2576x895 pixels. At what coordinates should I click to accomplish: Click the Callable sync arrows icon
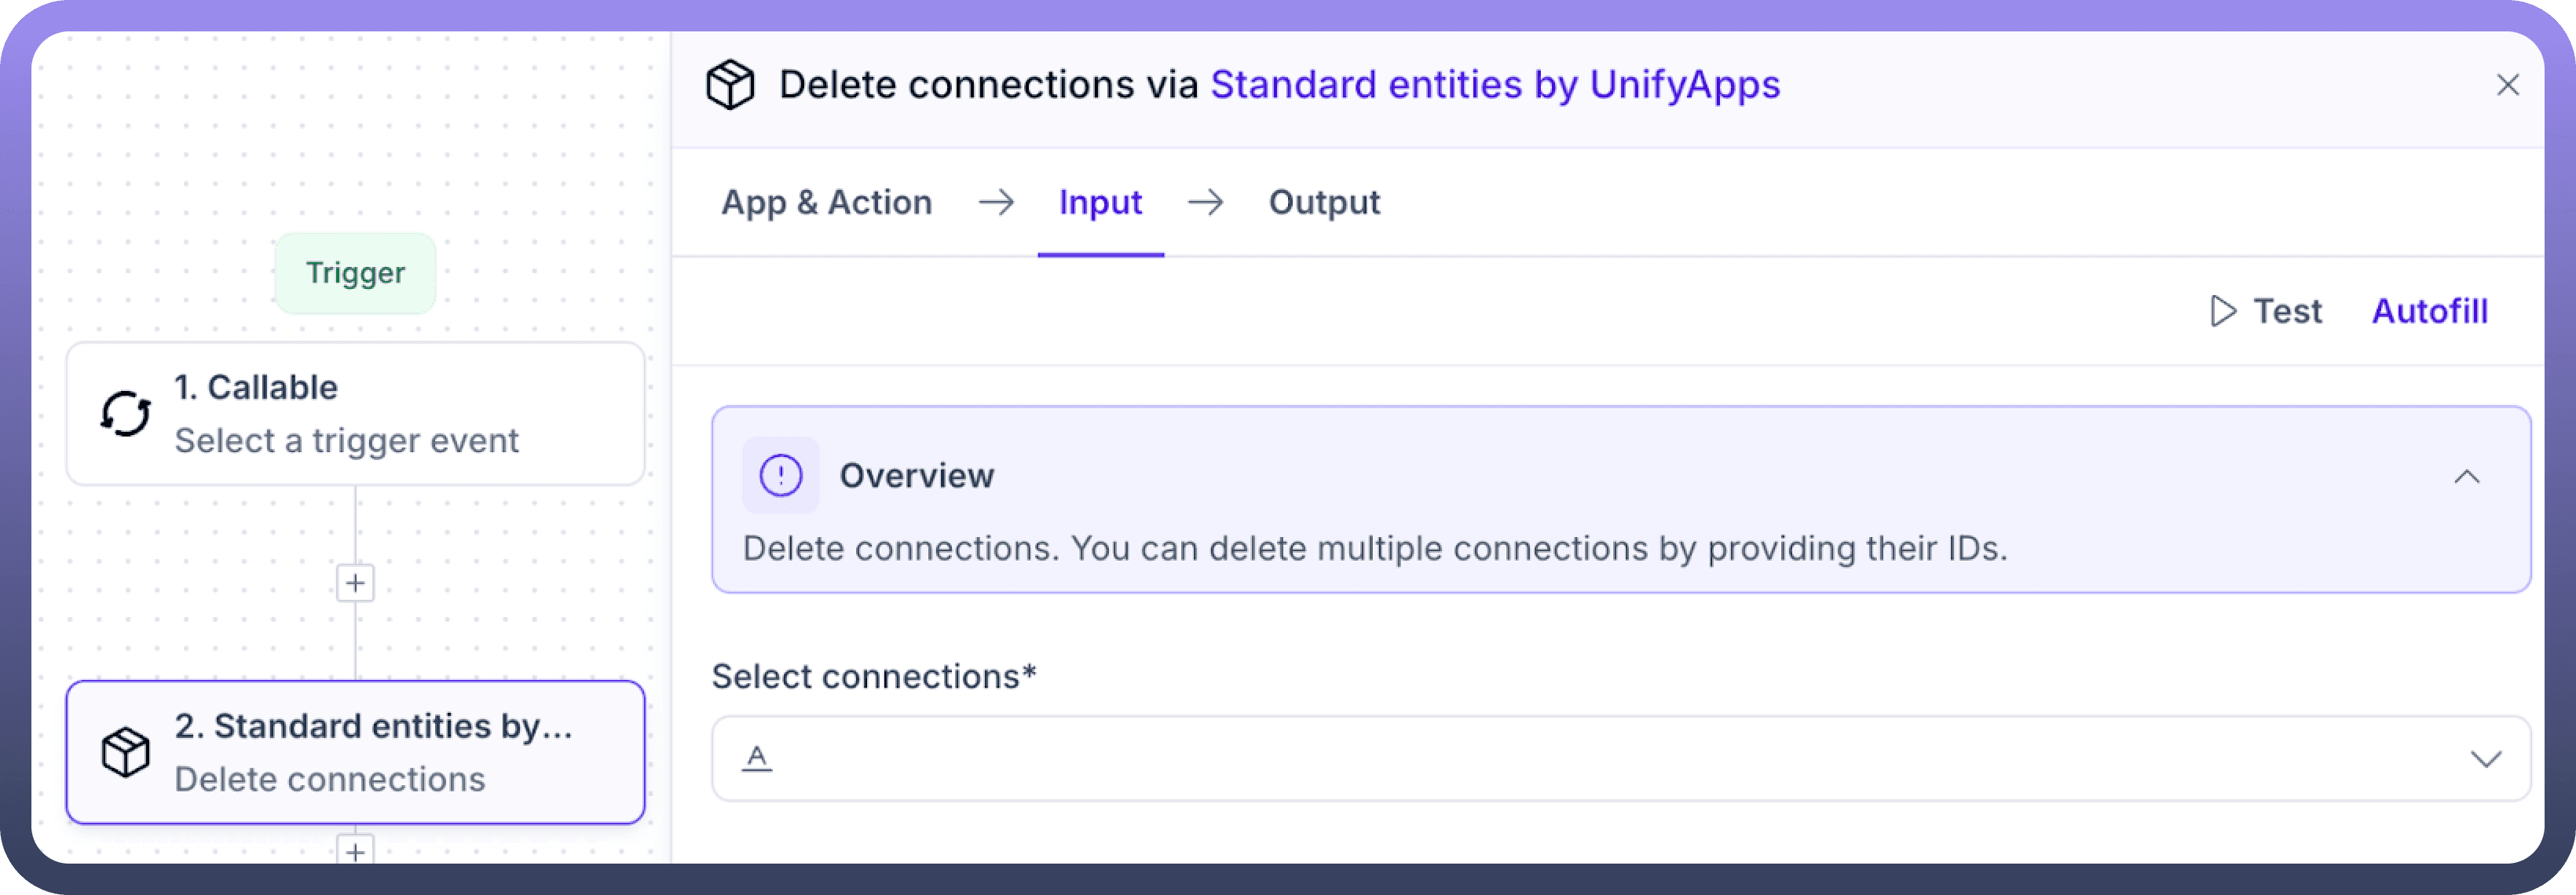[126, 414]
